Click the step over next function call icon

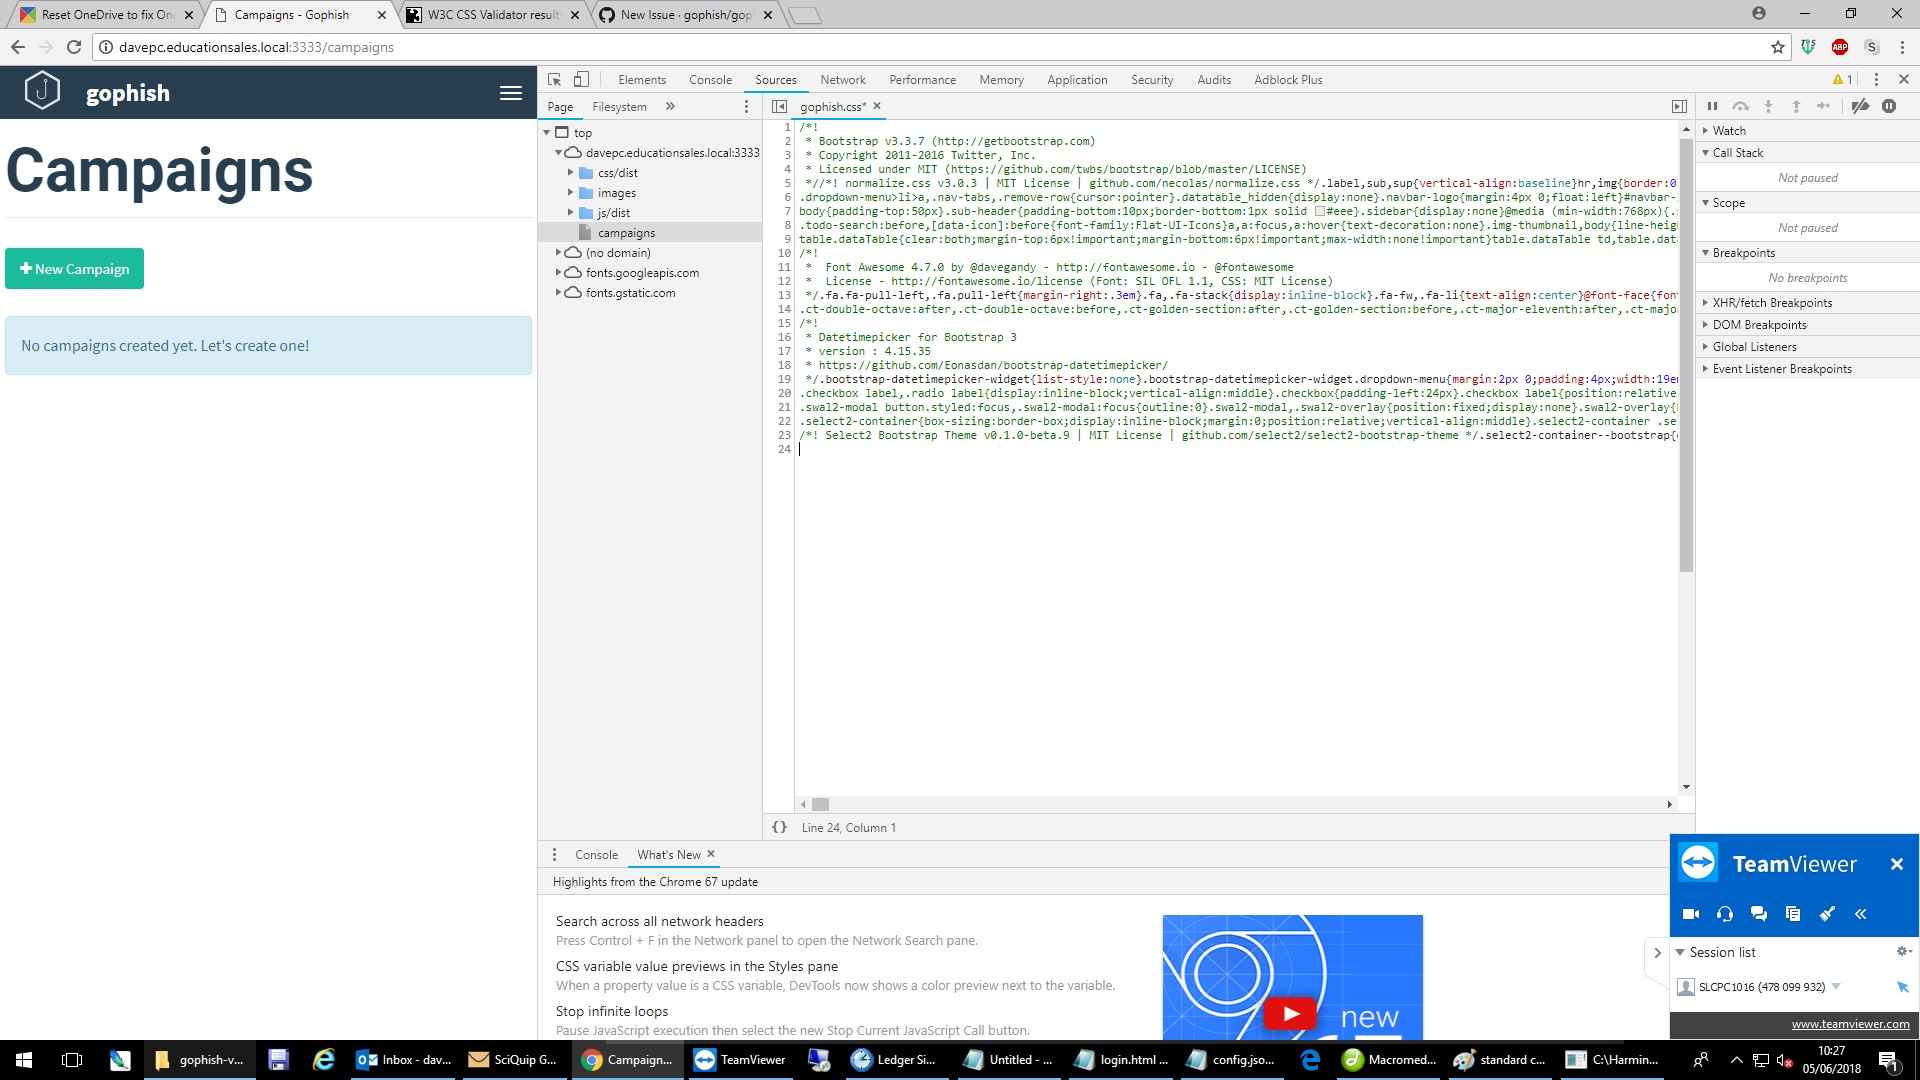(x=1740, y=106)
